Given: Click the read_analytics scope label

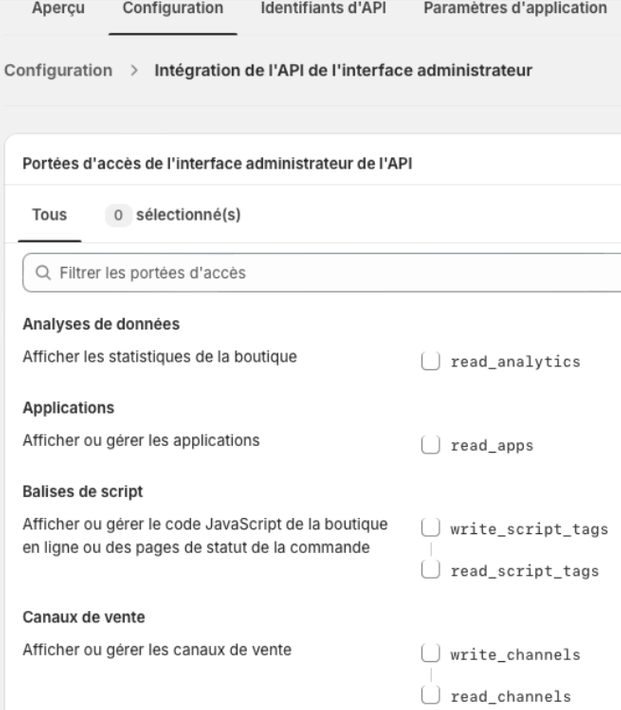Looking at the screenshot, I should click(515, 362).
